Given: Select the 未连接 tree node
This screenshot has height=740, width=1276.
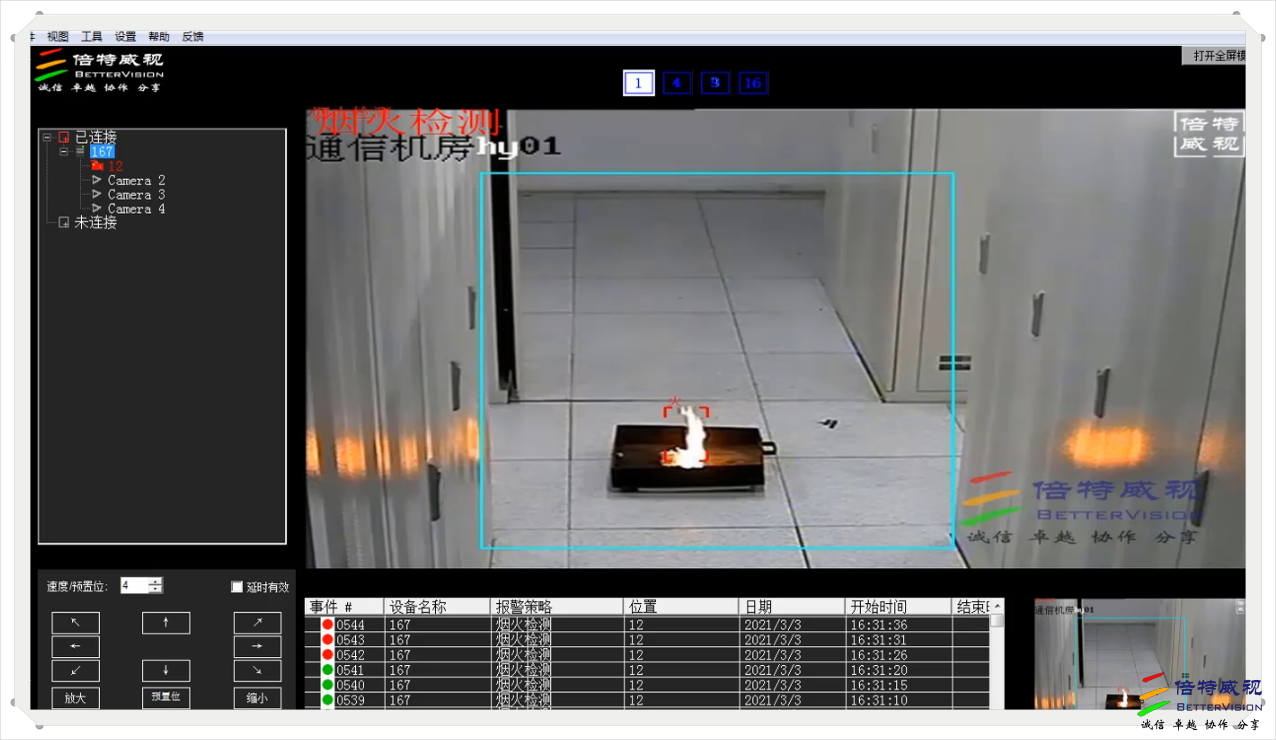Looking at the screenshot, I should [x=95, y=223].
